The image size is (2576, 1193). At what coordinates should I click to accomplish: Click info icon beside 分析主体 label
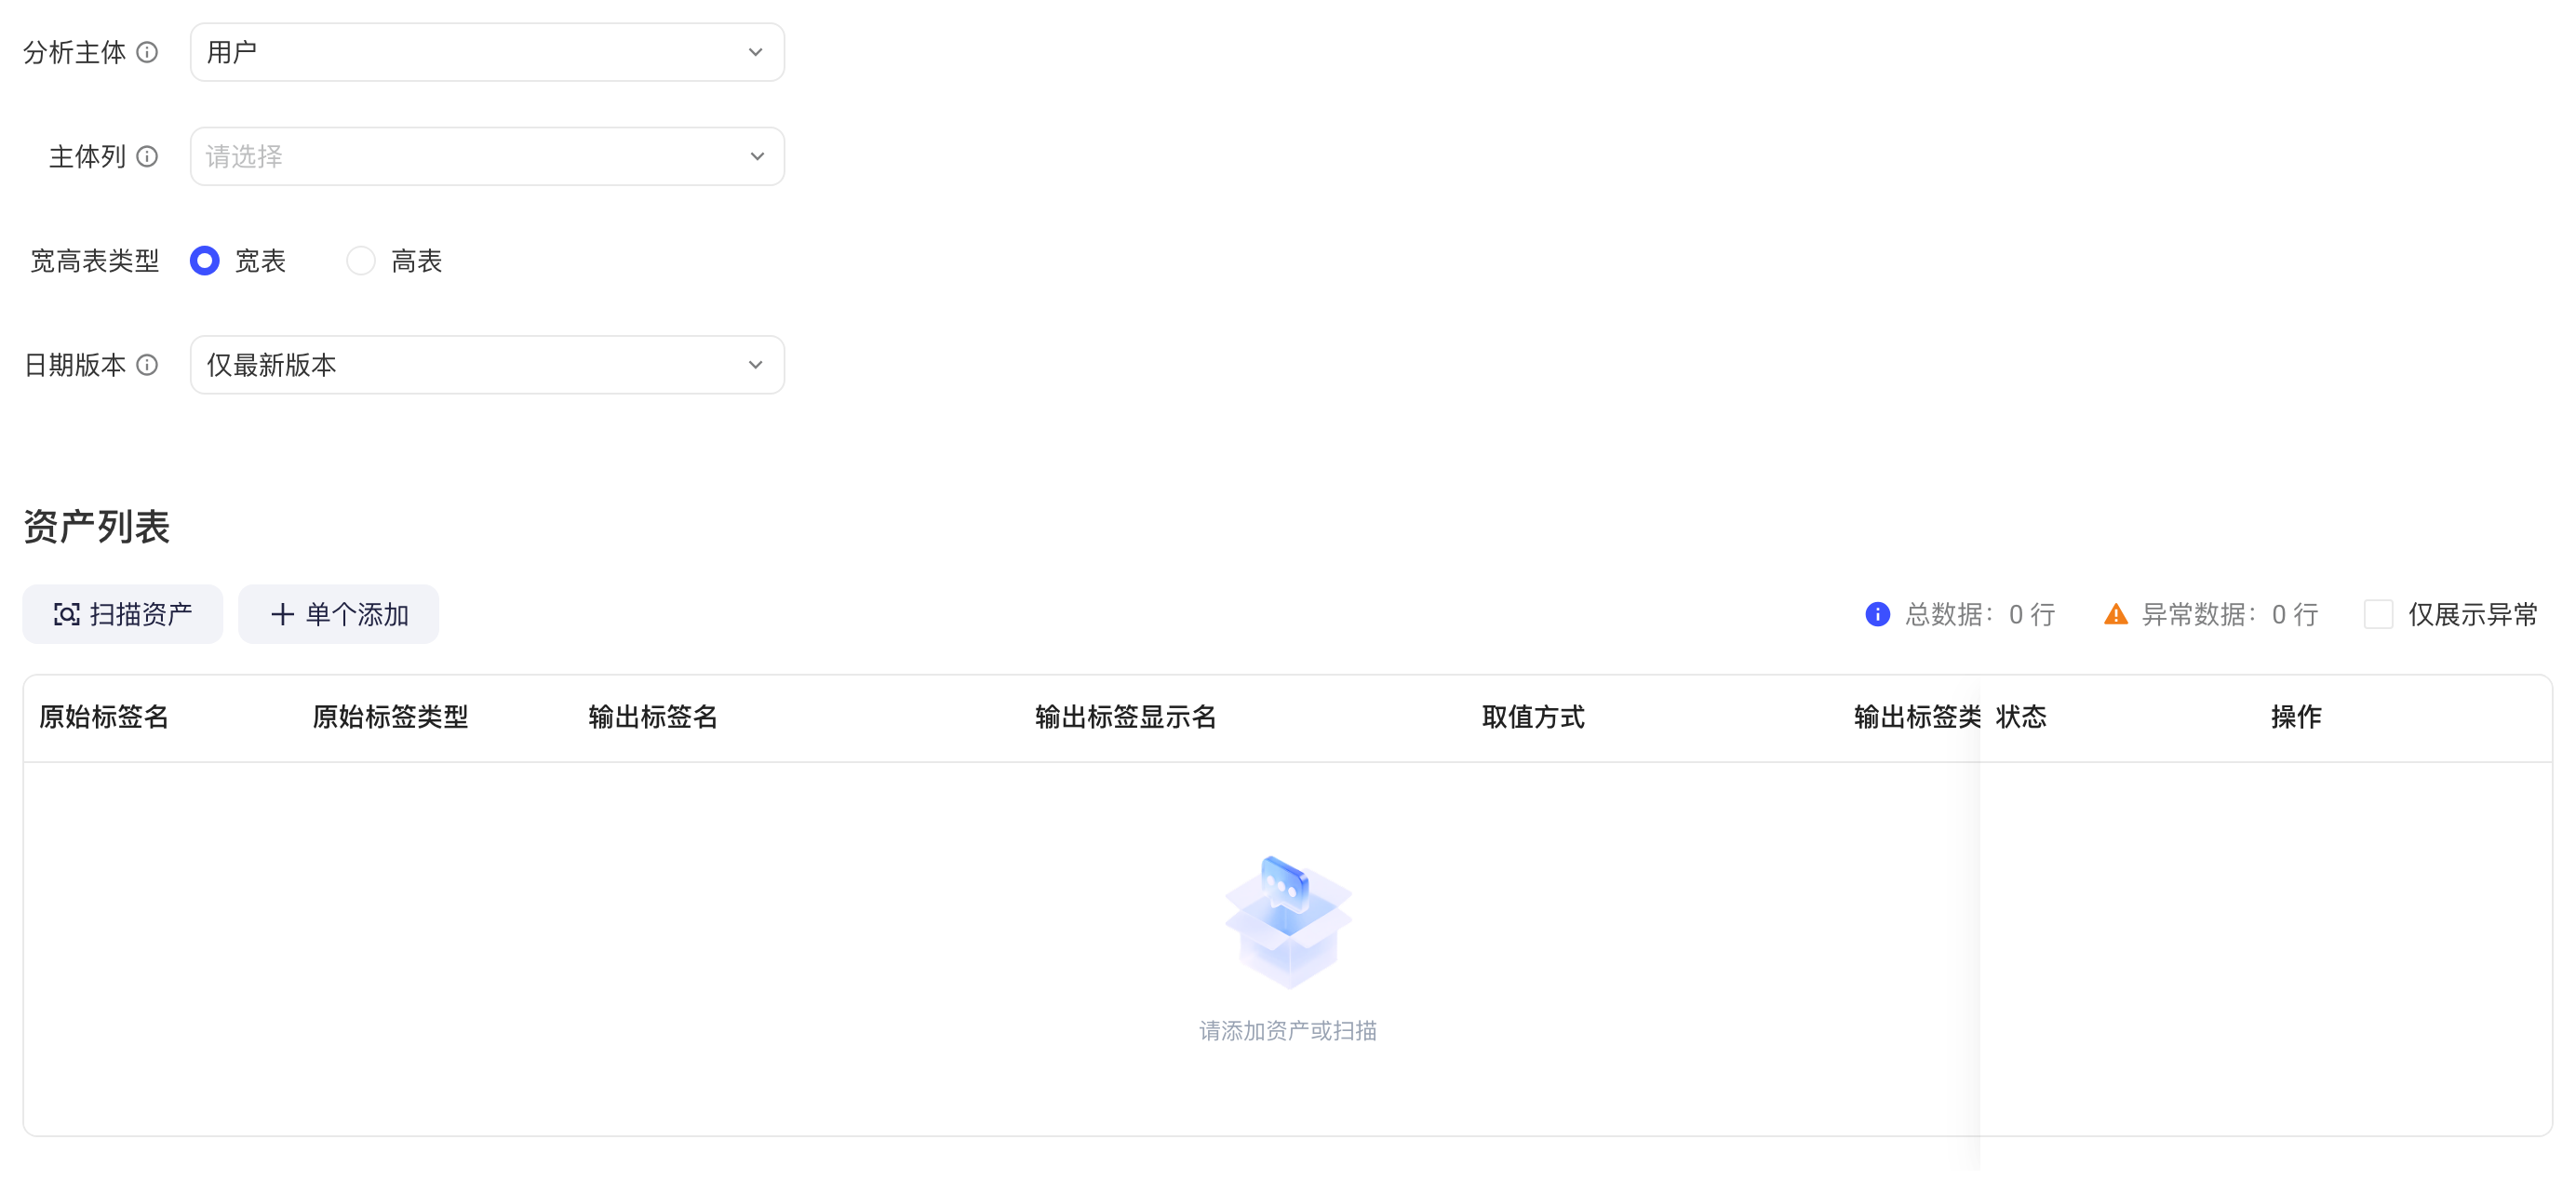pos(147,52)
